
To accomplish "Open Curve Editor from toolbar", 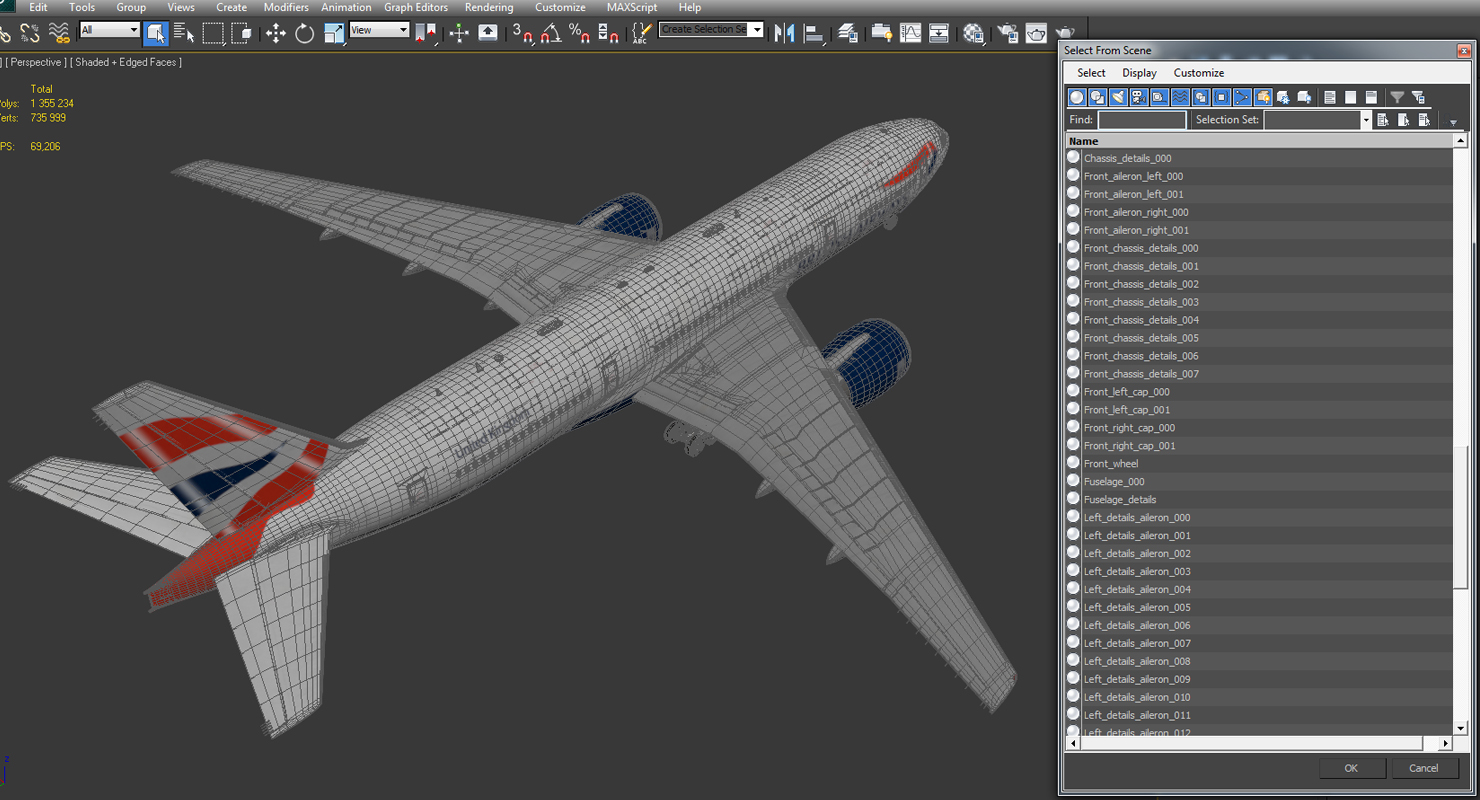I will point(910,33).
